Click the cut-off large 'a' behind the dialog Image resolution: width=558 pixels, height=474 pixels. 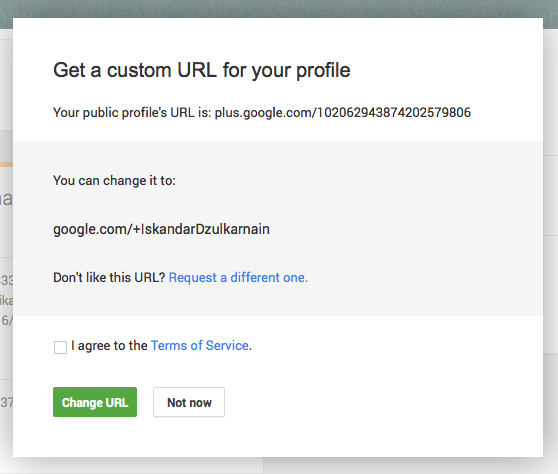[6, 199]
